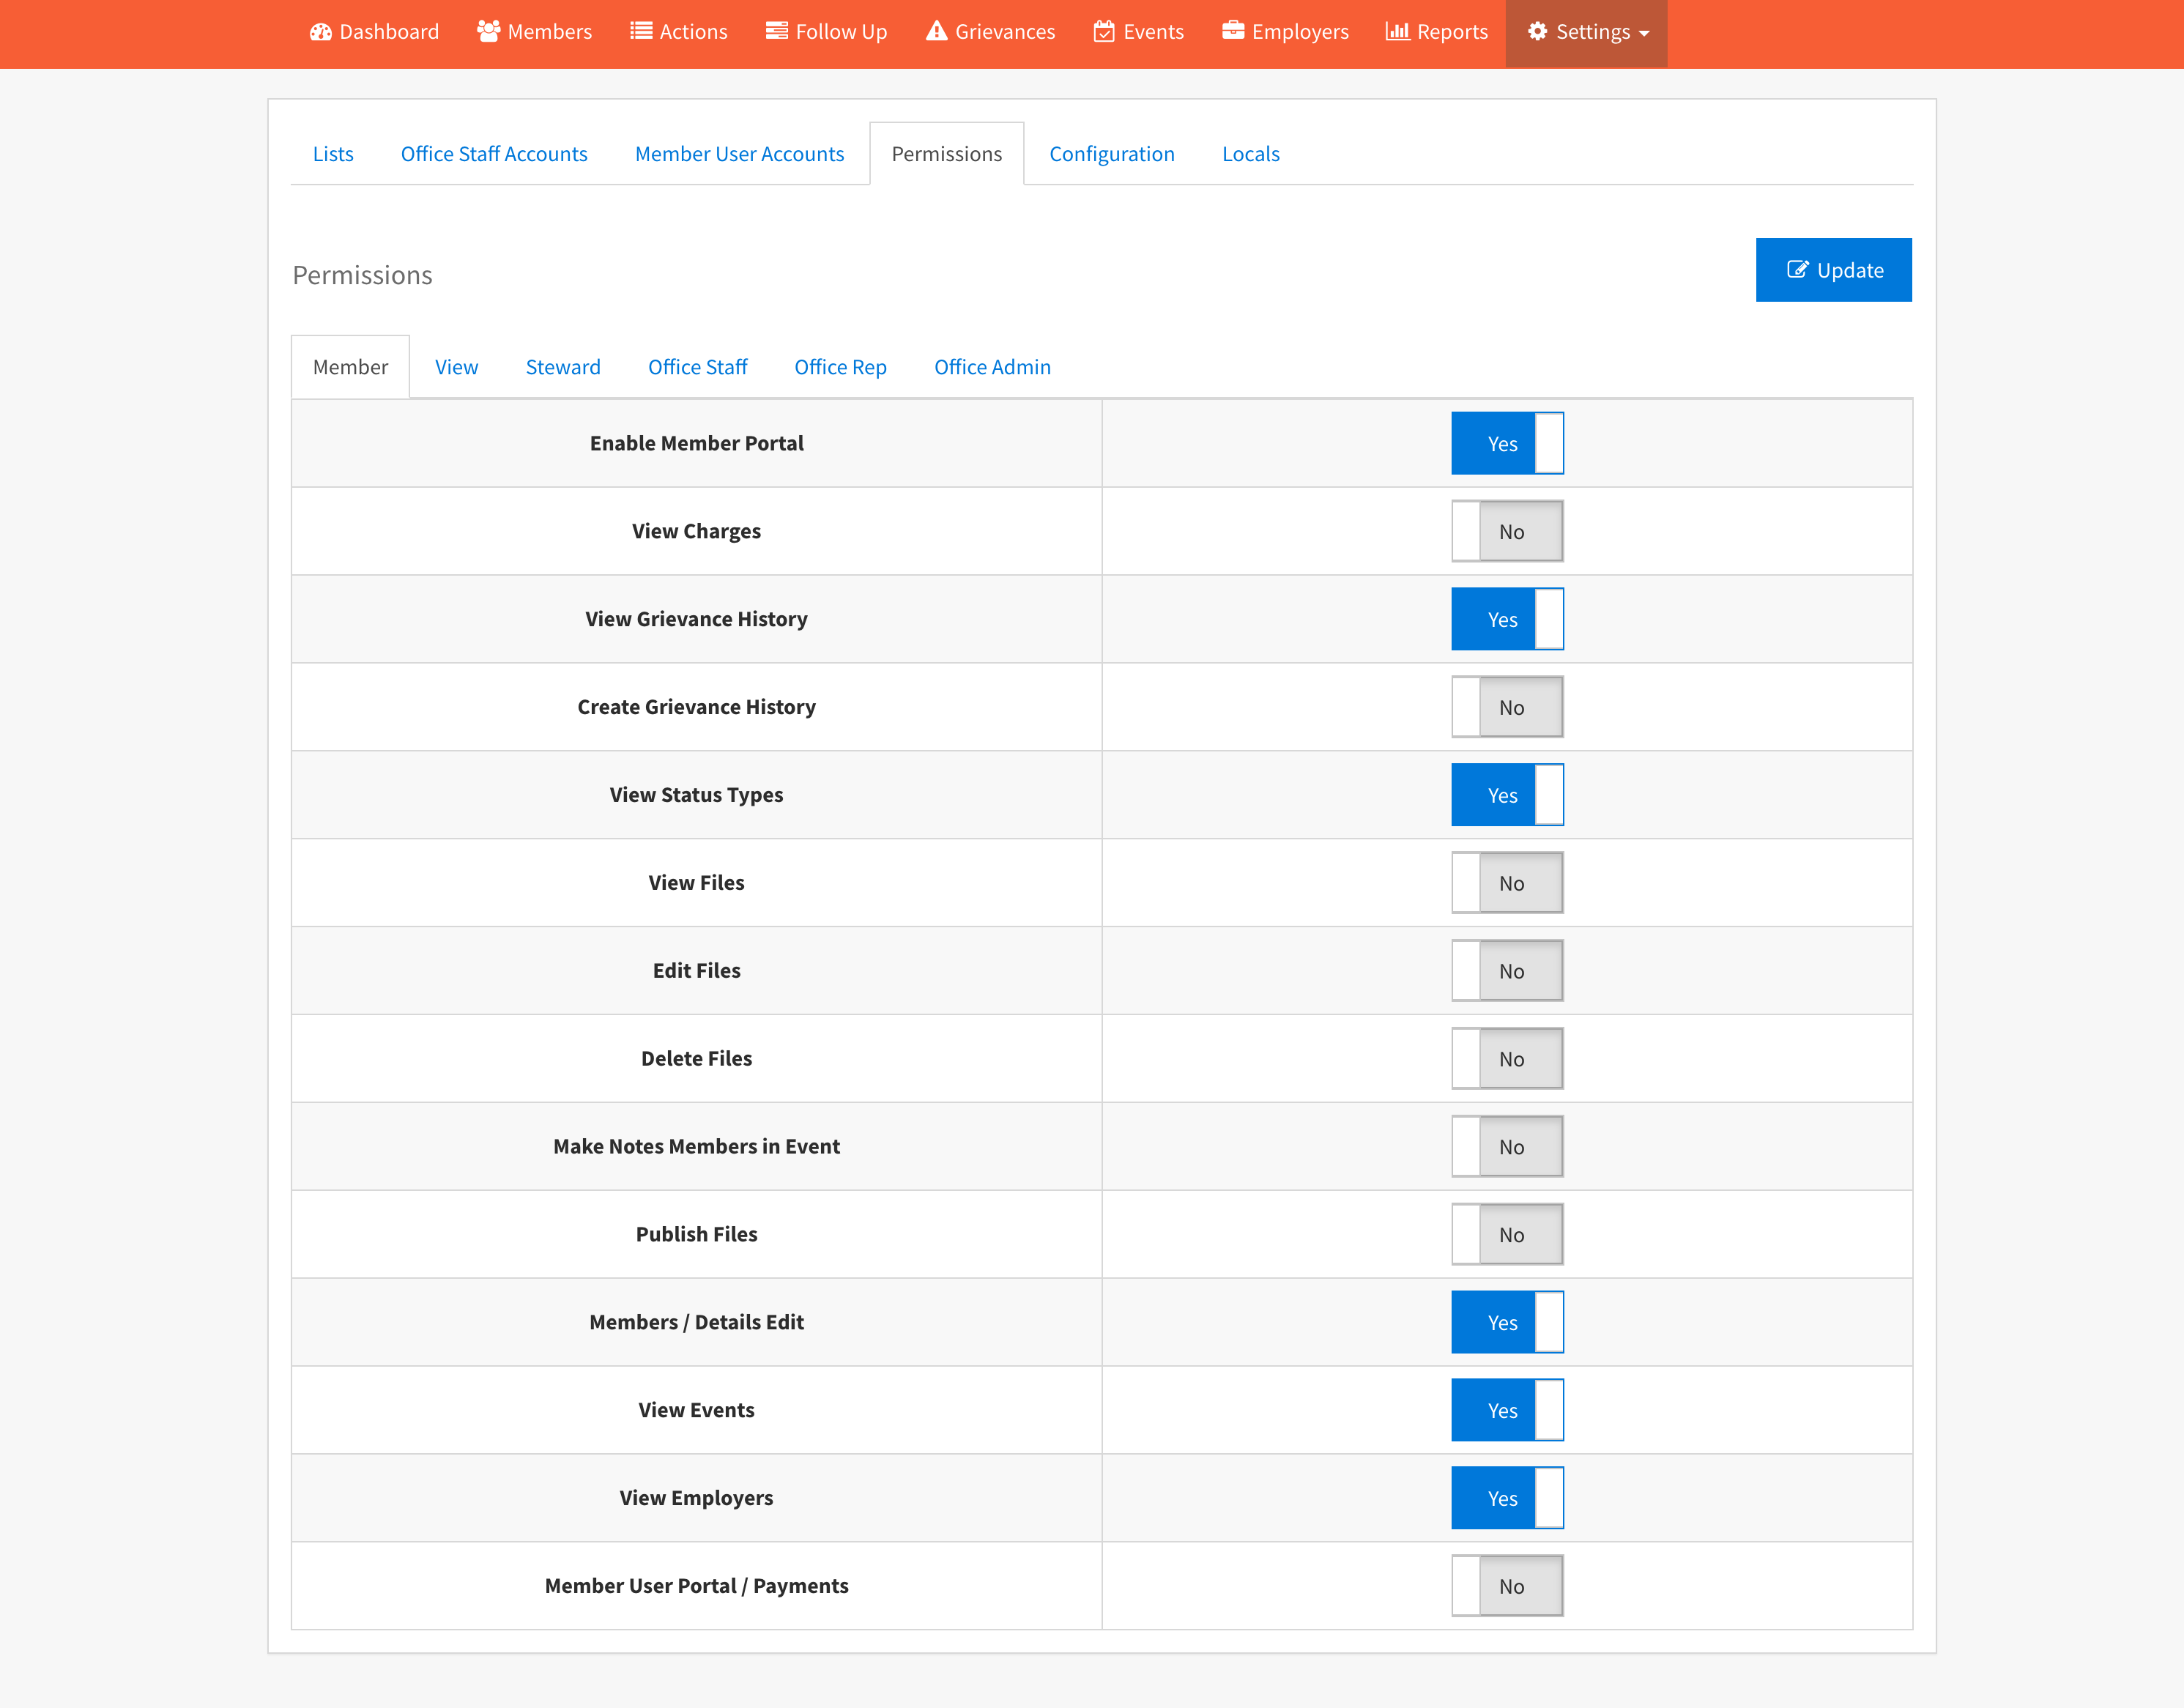
Task: Click the Events calendar icon
Action: [1104, 31]
